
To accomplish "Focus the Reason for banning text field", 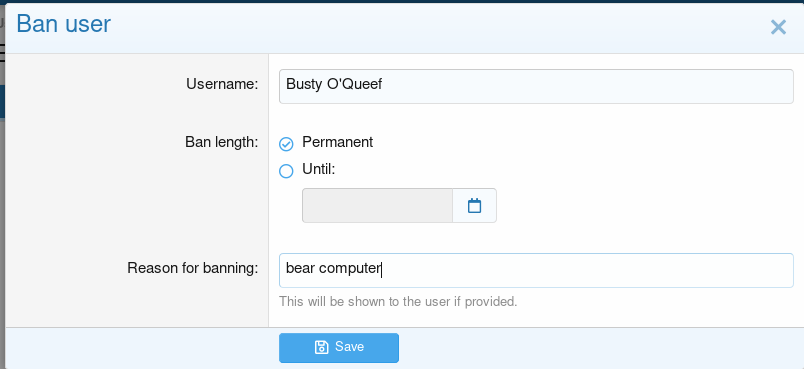I will pos(536,270).
